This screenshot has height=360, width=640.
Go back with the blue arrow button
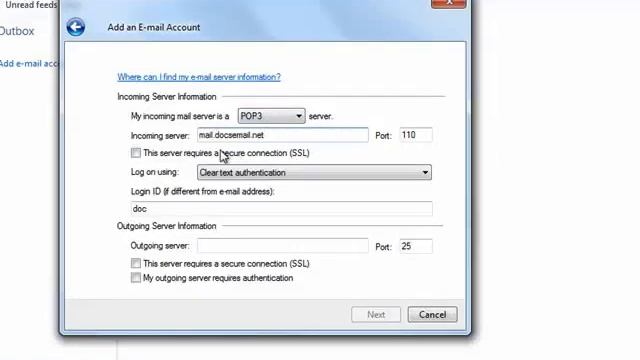(x=76, y=27)
